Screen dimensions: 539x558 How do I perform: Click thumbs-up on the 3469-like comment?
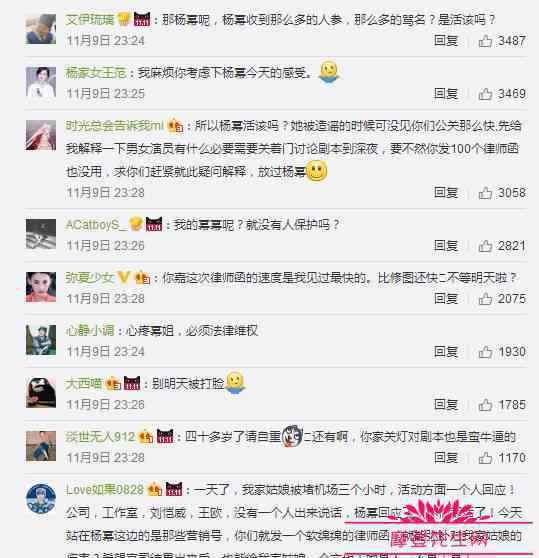[485, 94]
